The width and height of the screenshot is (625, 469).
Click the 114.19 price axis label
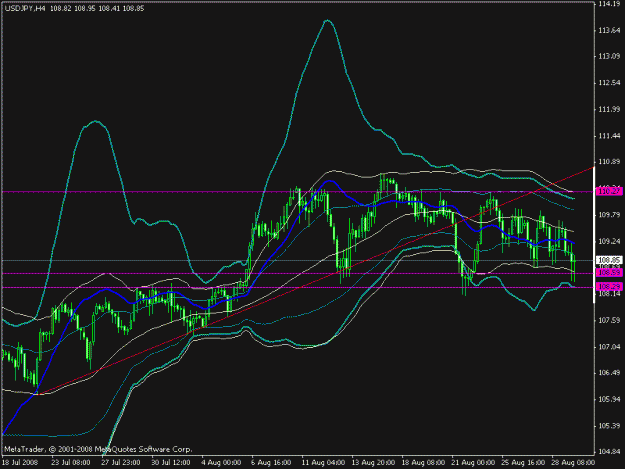pos(609,4)
